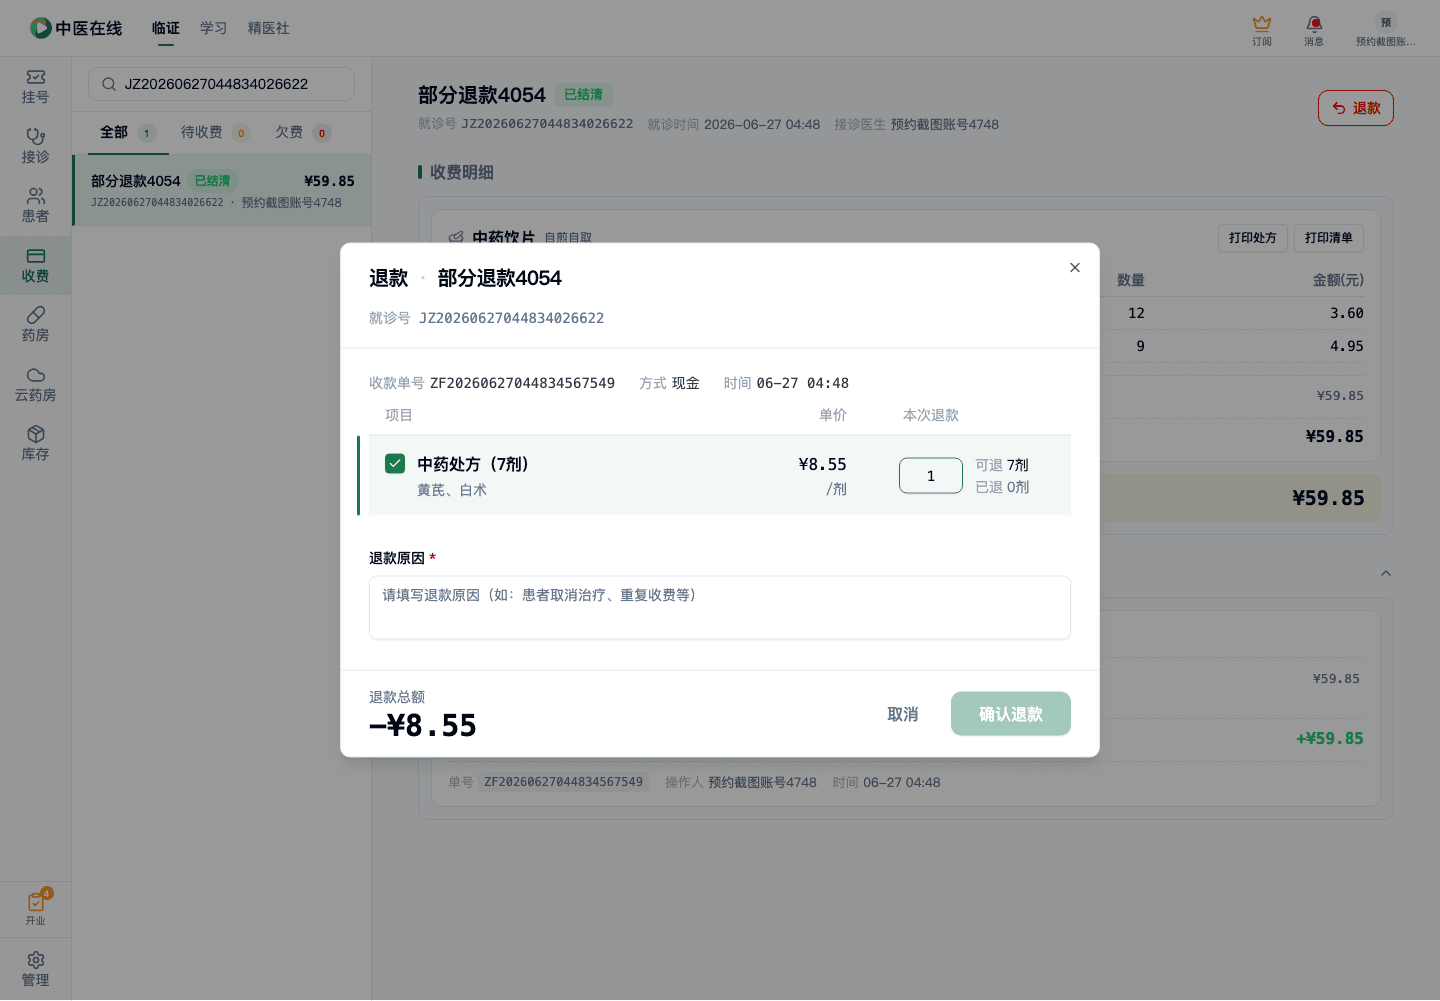Click the red 退款 button
Image resolution: width=1440 pixels, height=1001 pixels.
point(1356,108)
